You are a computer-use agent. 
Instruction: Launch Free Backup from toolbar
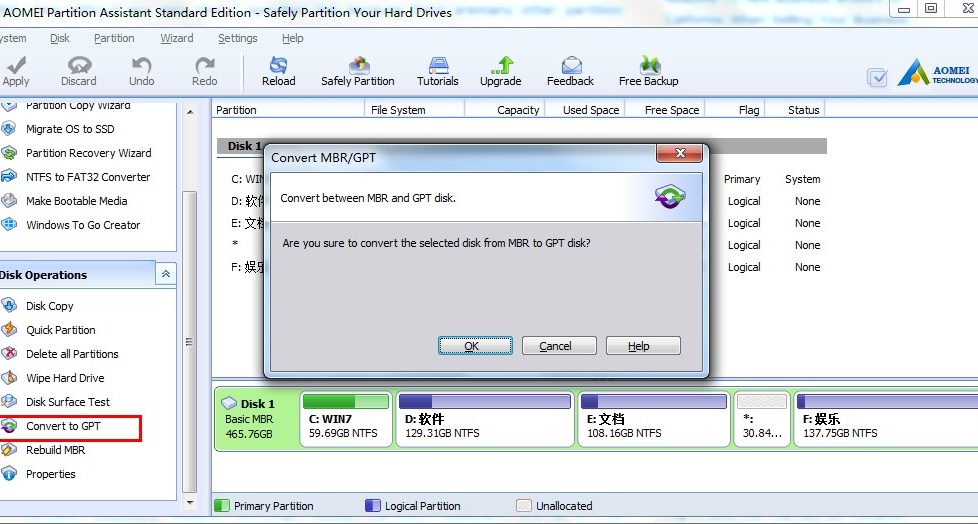(x=648, y=71)
